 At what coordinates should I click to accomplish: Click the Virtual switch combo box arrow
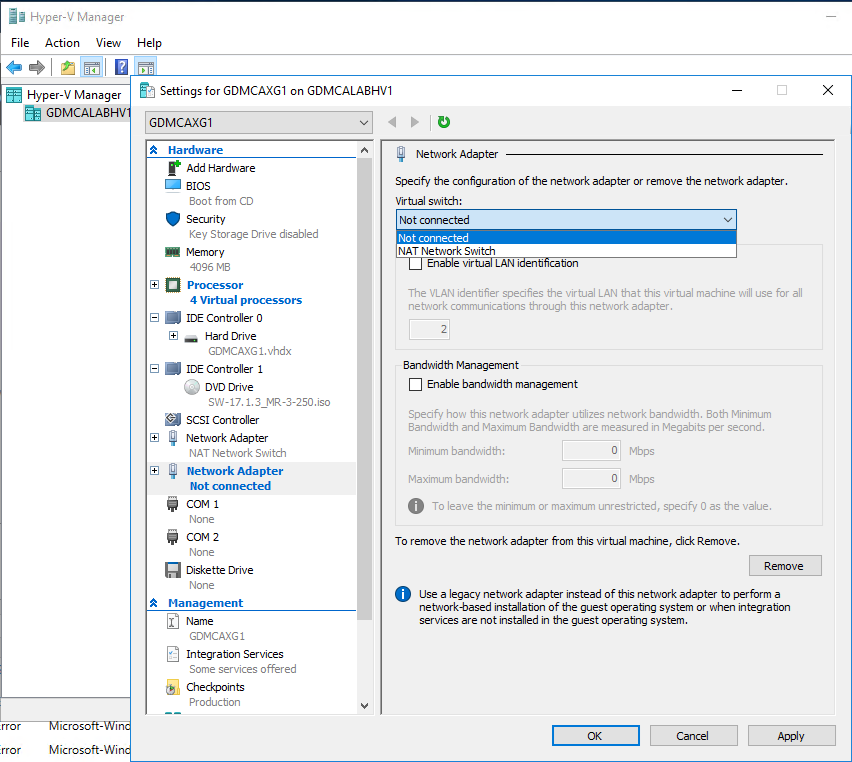(728, 220)
